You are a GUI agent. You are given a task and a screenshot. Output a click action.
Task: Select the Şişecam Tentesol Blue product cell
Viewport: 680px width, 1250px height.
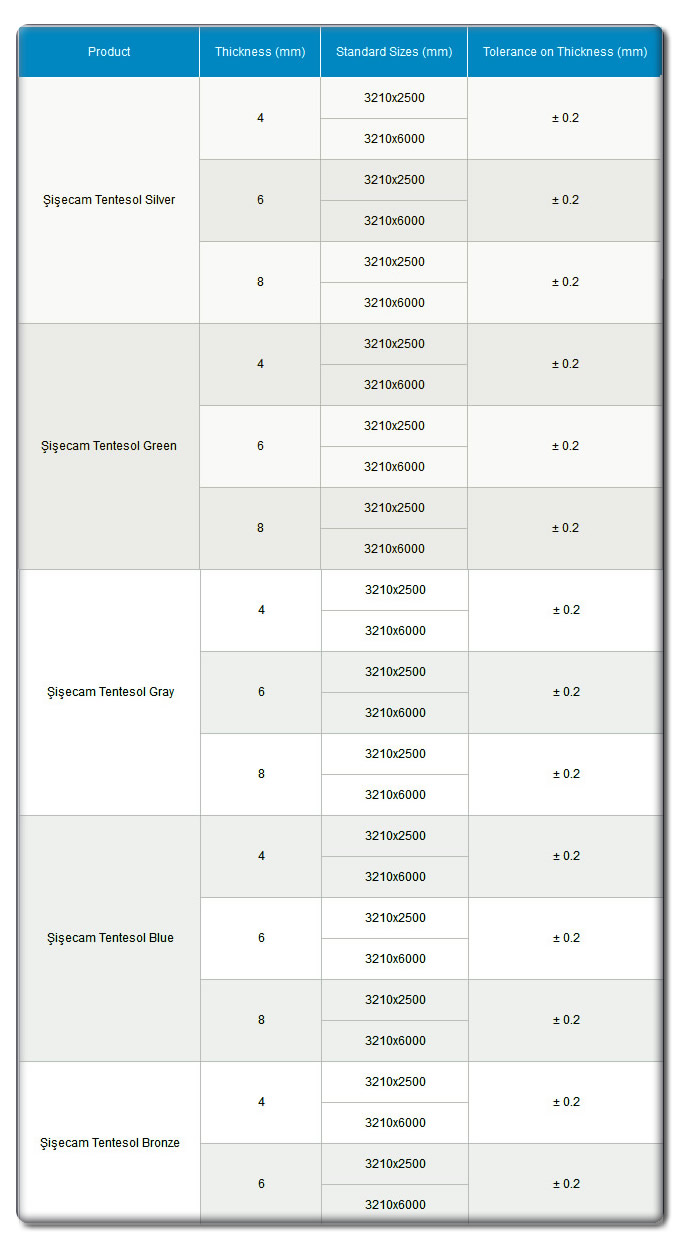point(111,938)
